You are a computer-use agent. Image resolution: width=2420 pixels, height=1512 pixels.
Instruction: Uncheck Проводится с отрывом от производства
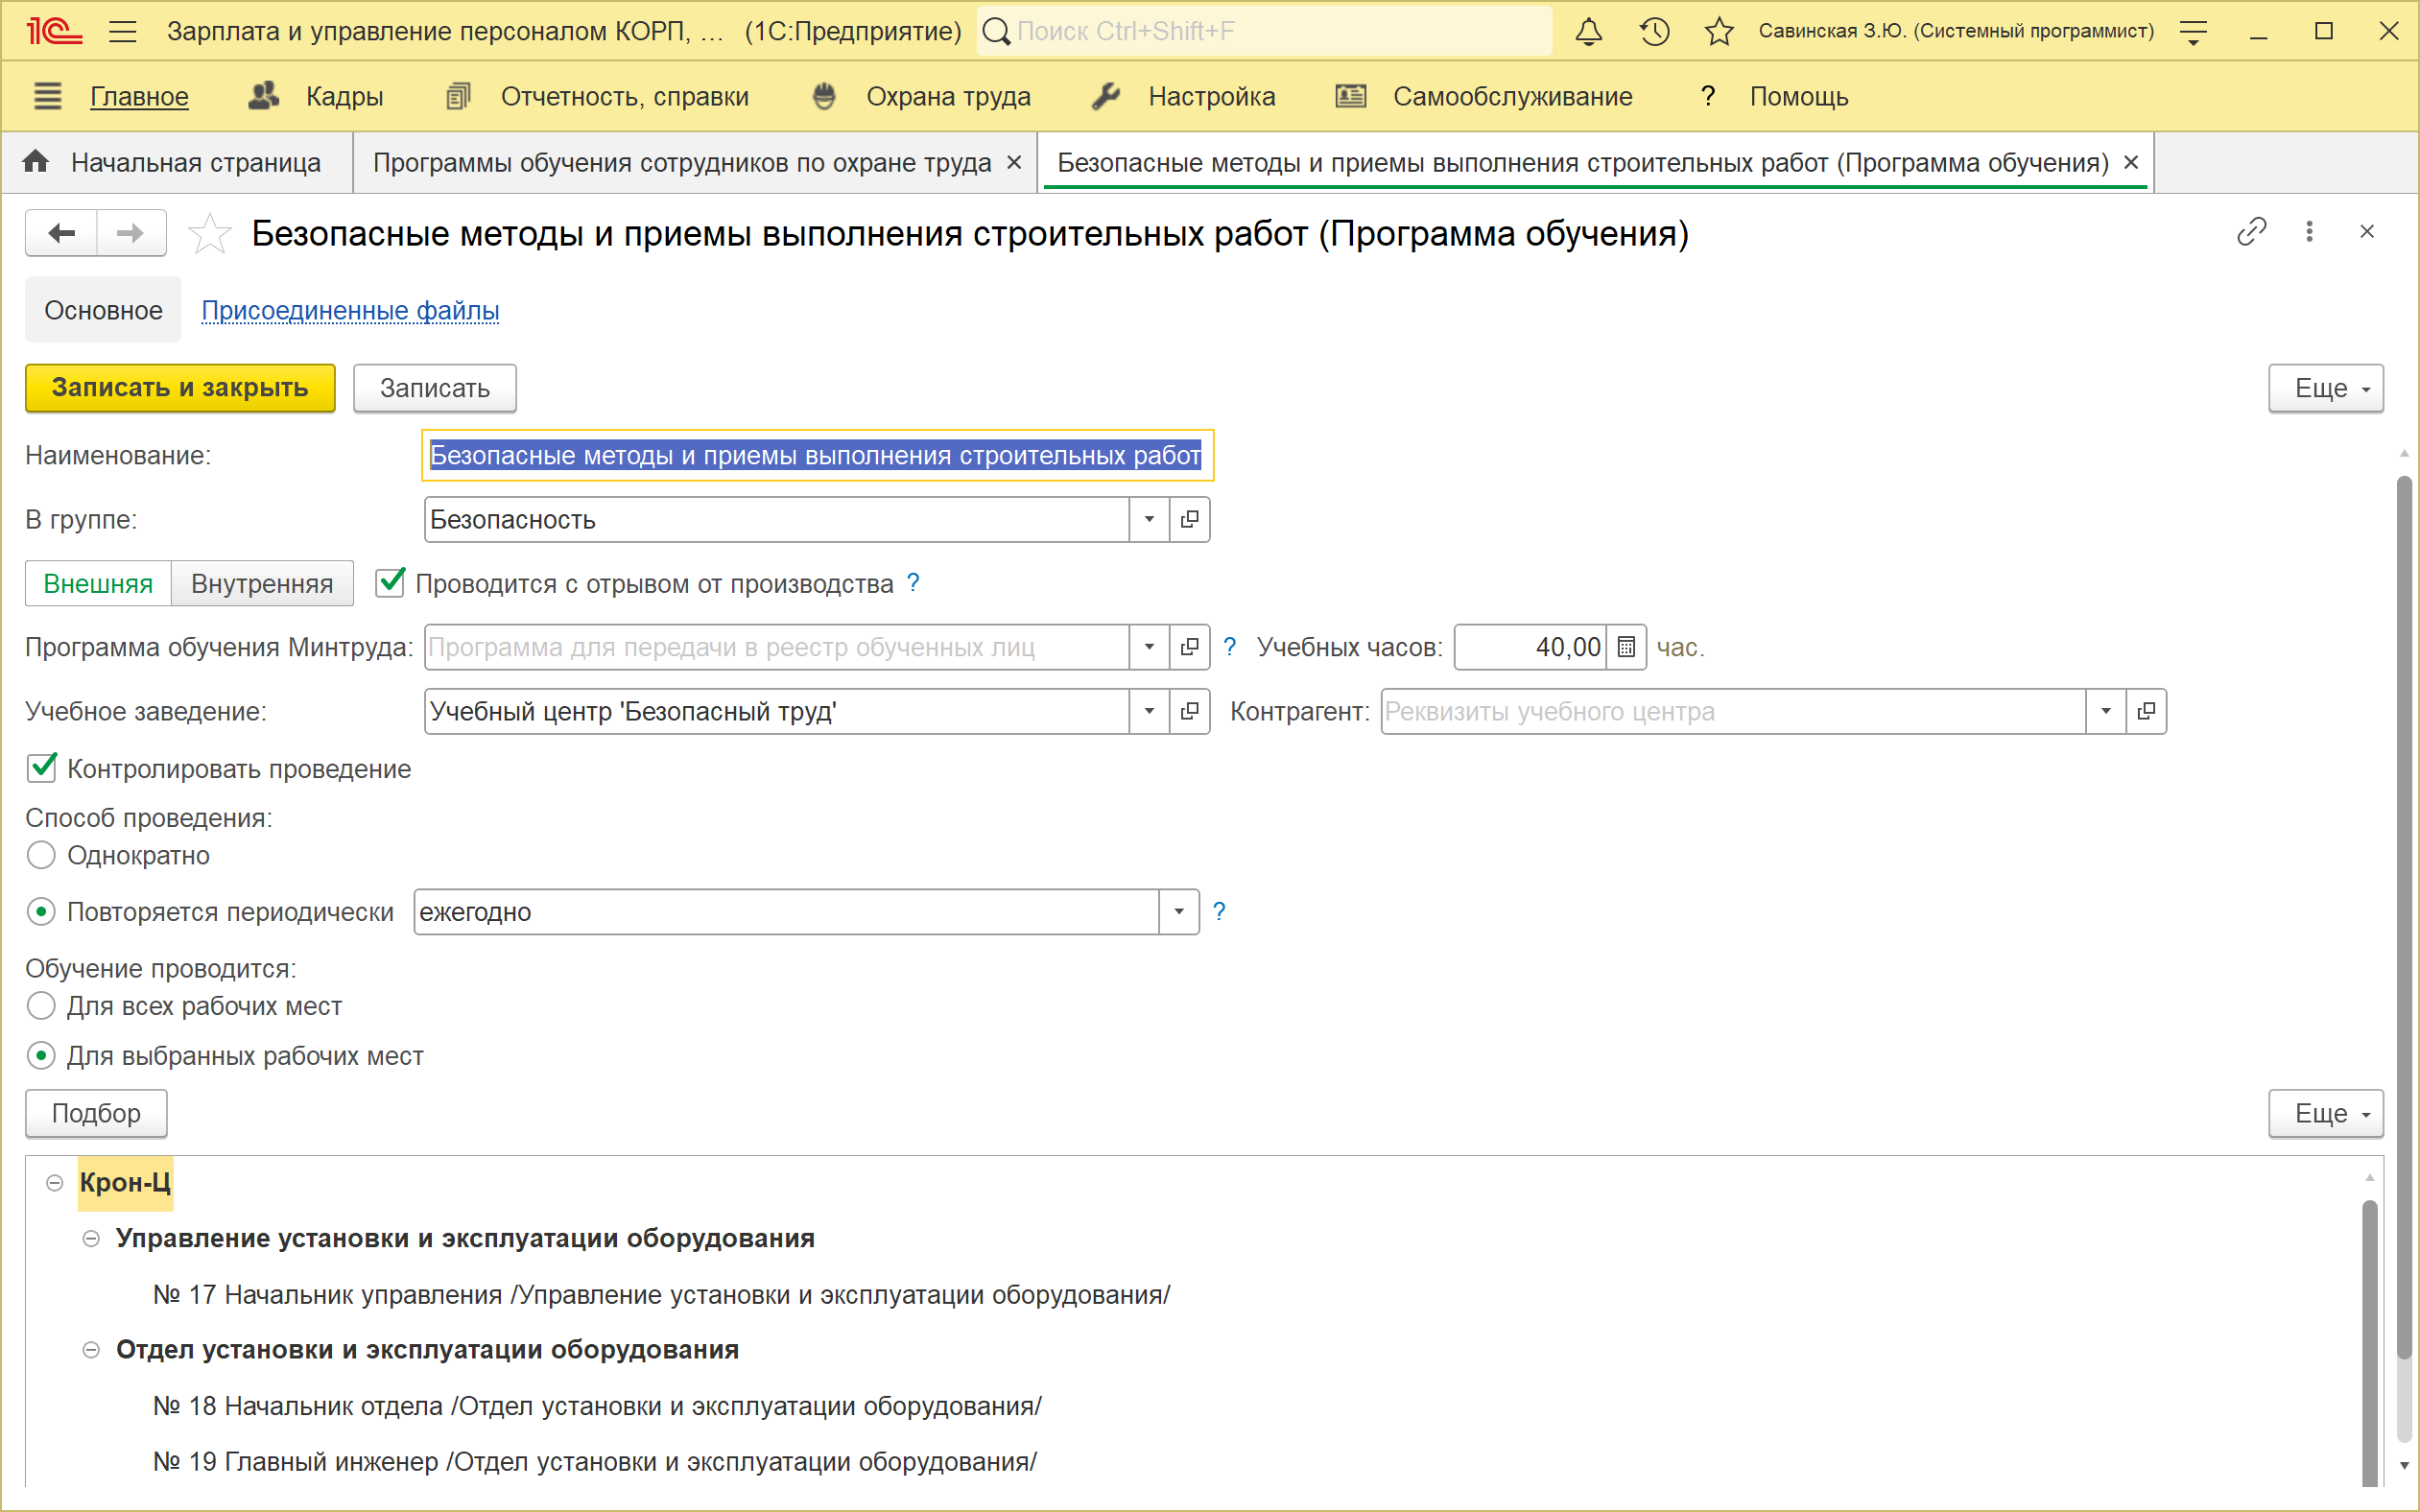click(389, 583)
